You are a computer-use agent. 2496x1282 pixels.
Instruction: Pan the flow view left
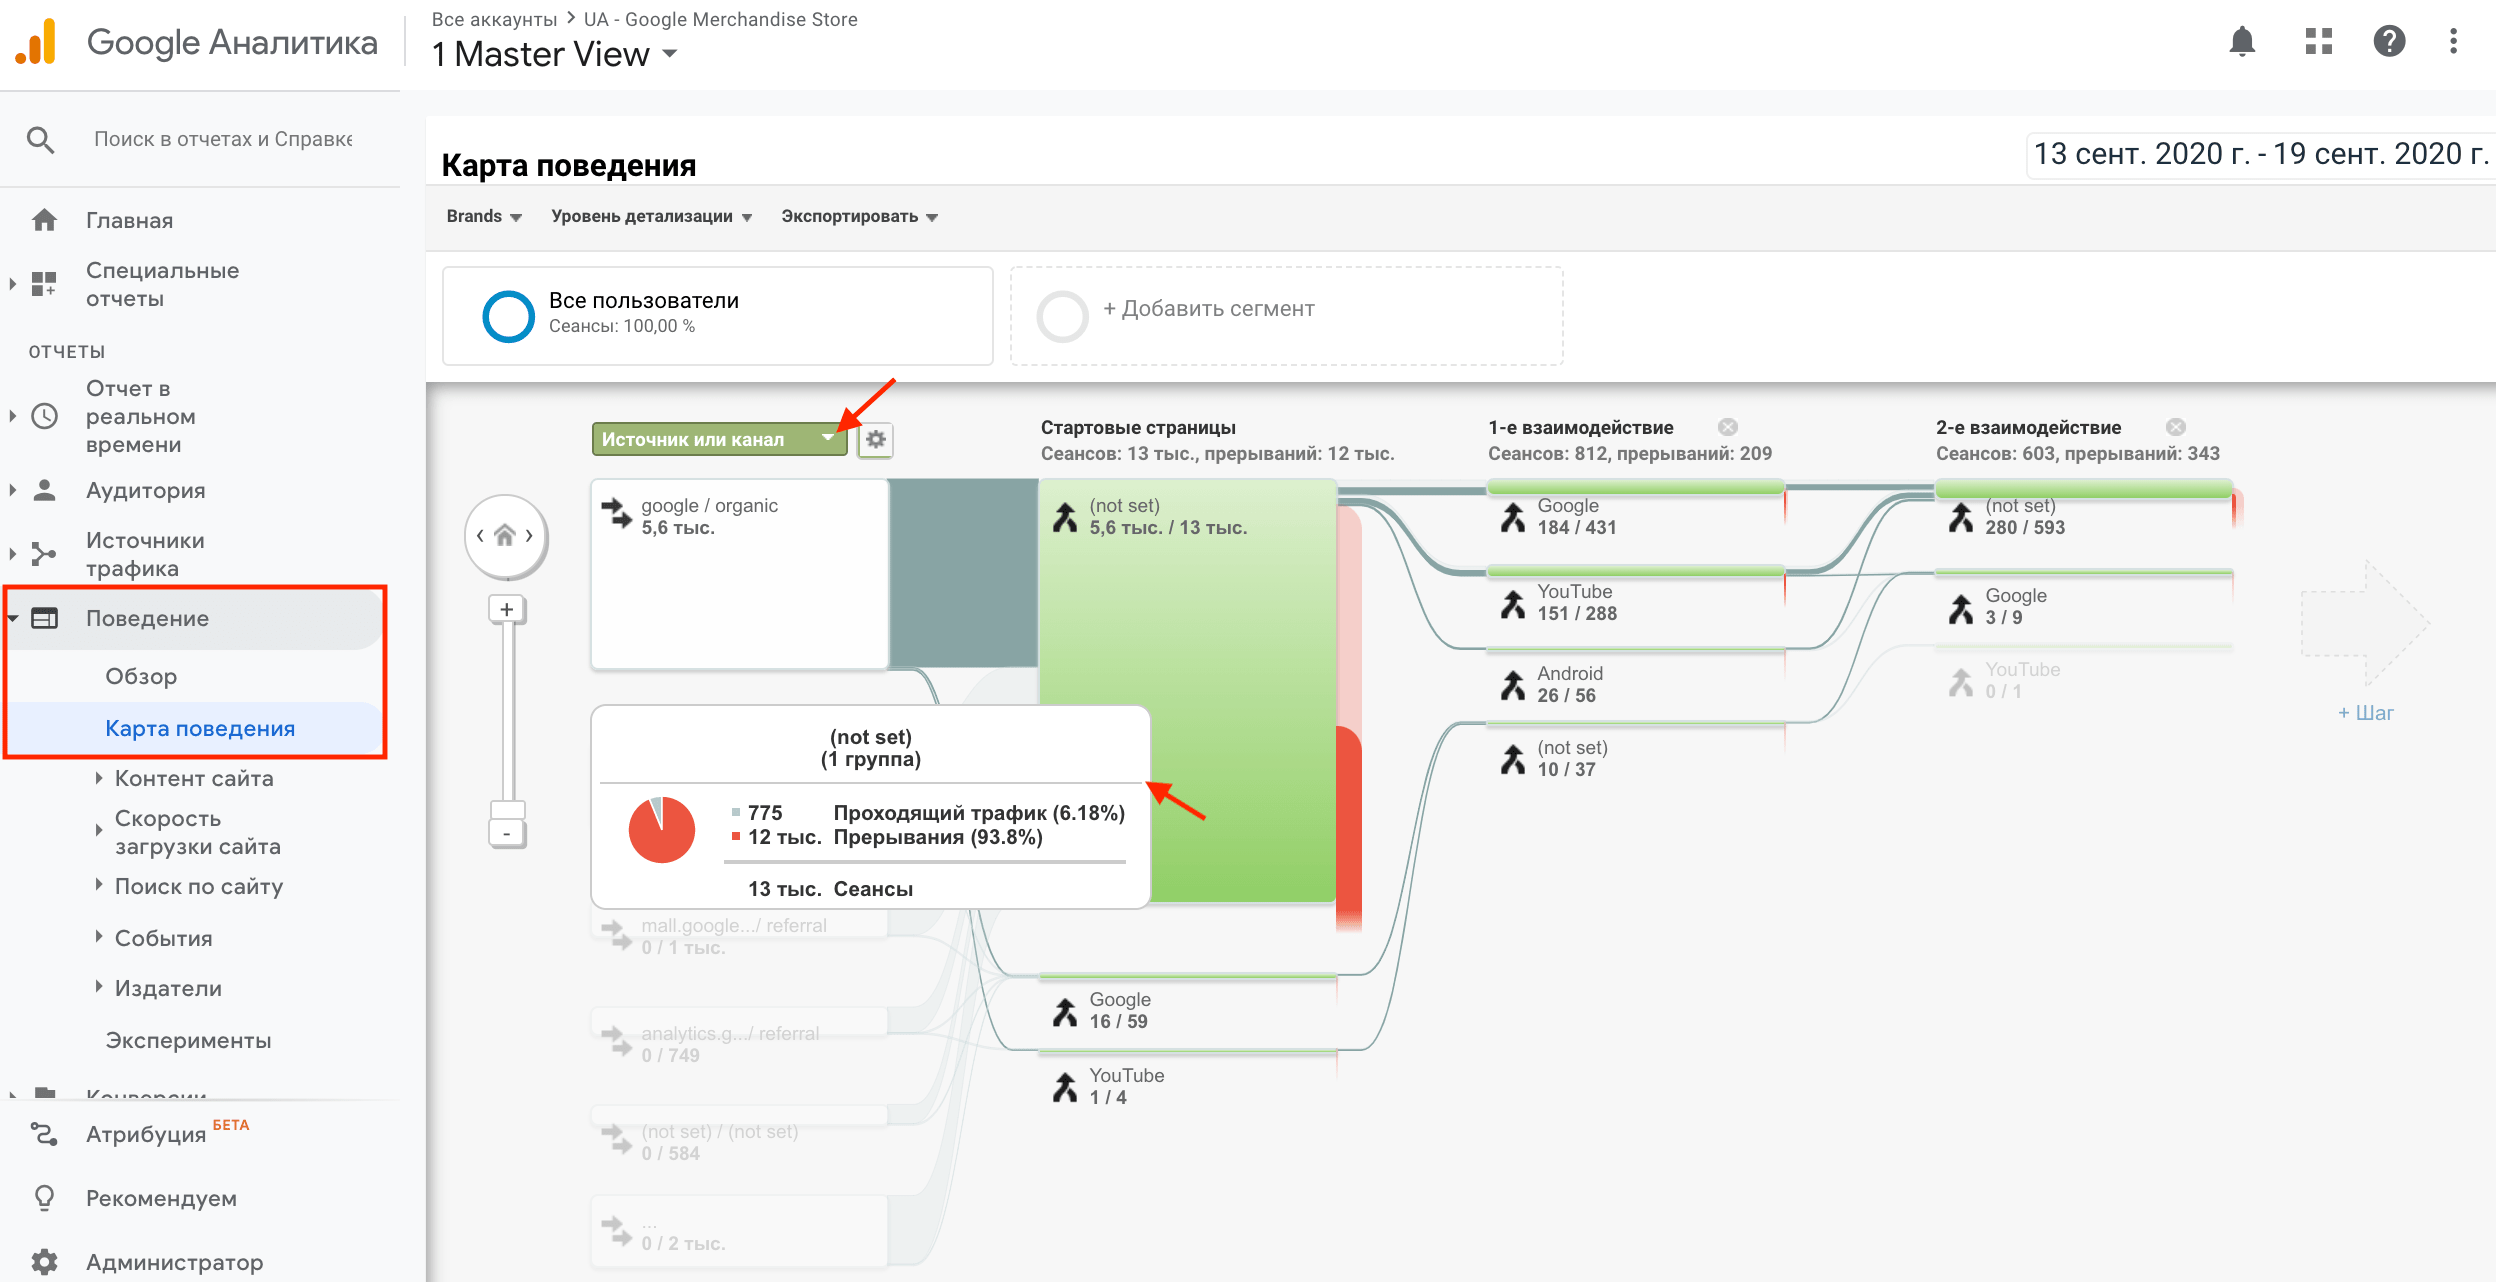pos(481,536)
